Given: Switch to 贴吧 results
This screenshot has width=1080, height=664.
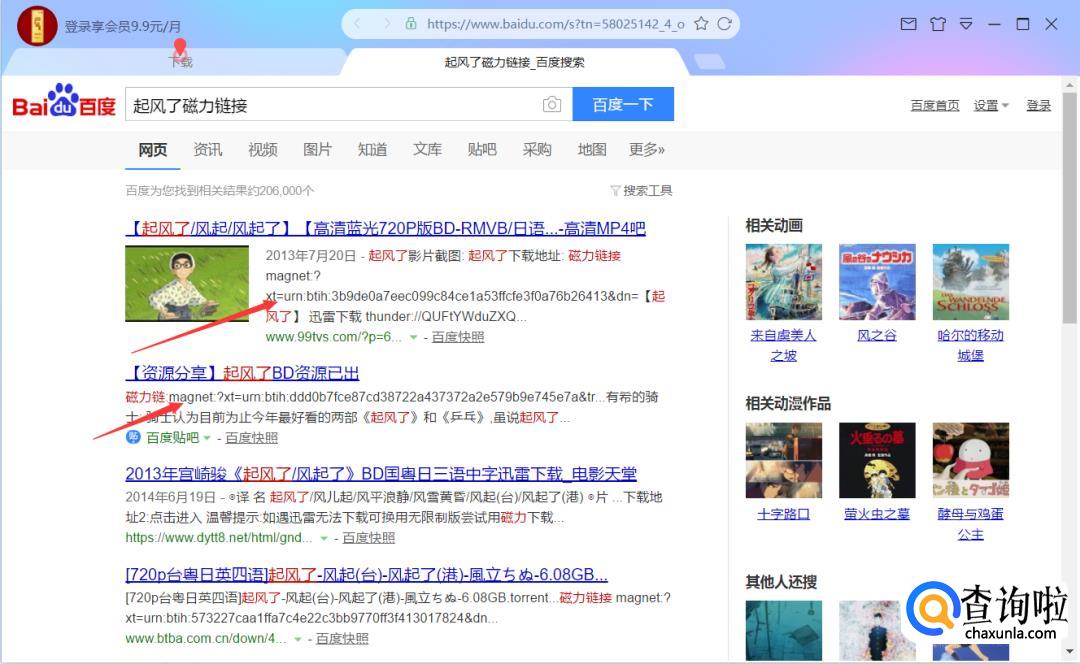Looking at the screenshot, I should 481,149.
